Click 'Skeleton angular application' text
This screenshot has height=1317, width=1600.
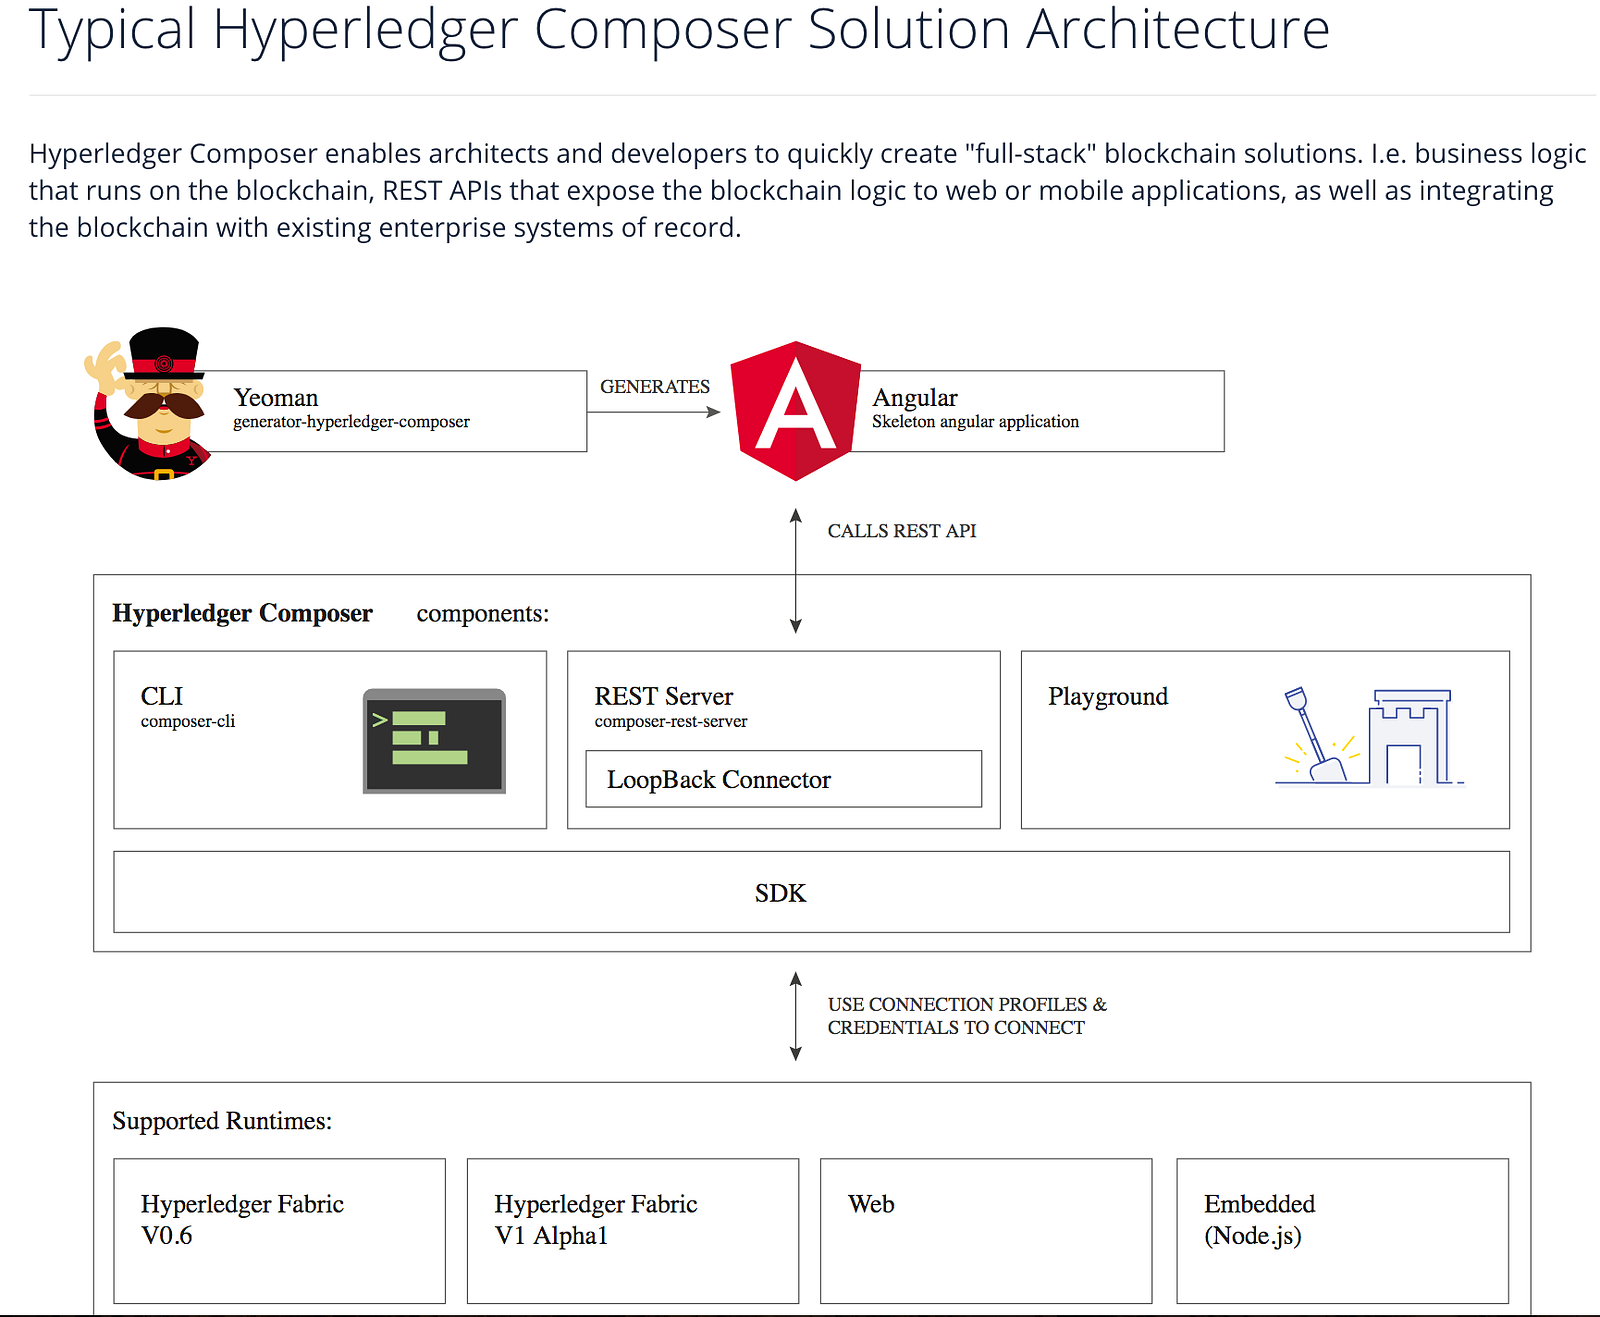click(975, 422)
